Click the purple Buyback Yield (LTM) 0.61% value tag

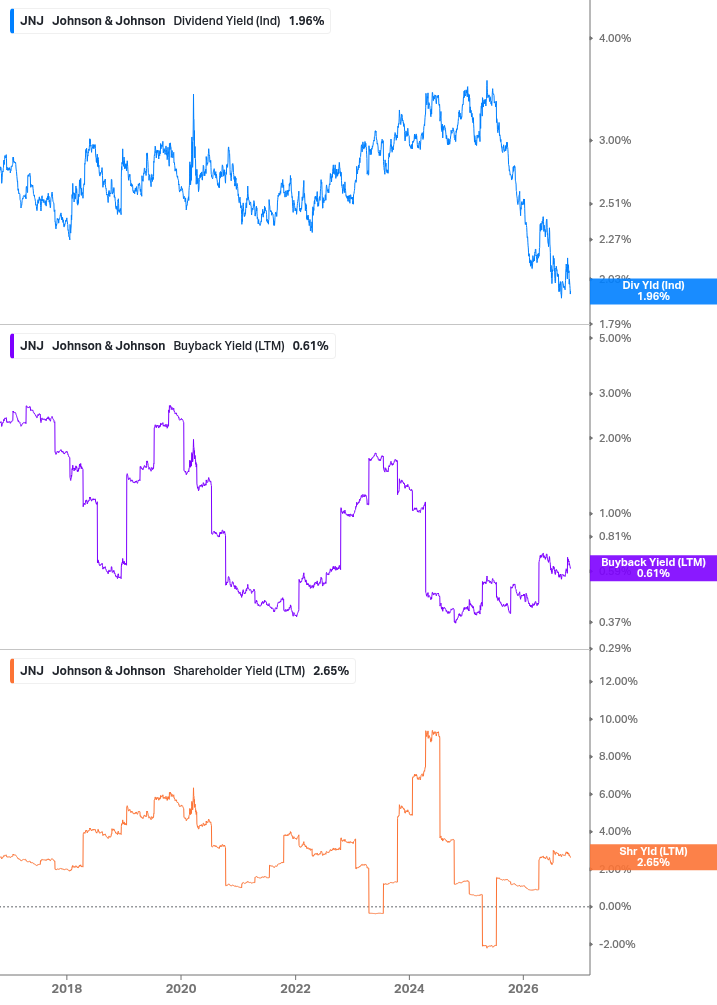click(653, 568)
